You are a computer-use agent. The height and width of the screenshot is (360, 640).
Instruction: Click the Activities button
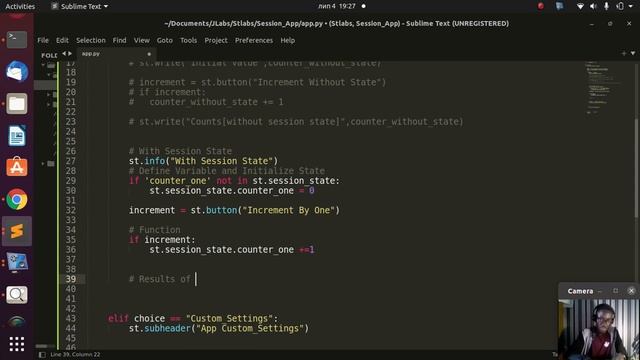pyautogui.click(x=20, y=6)
